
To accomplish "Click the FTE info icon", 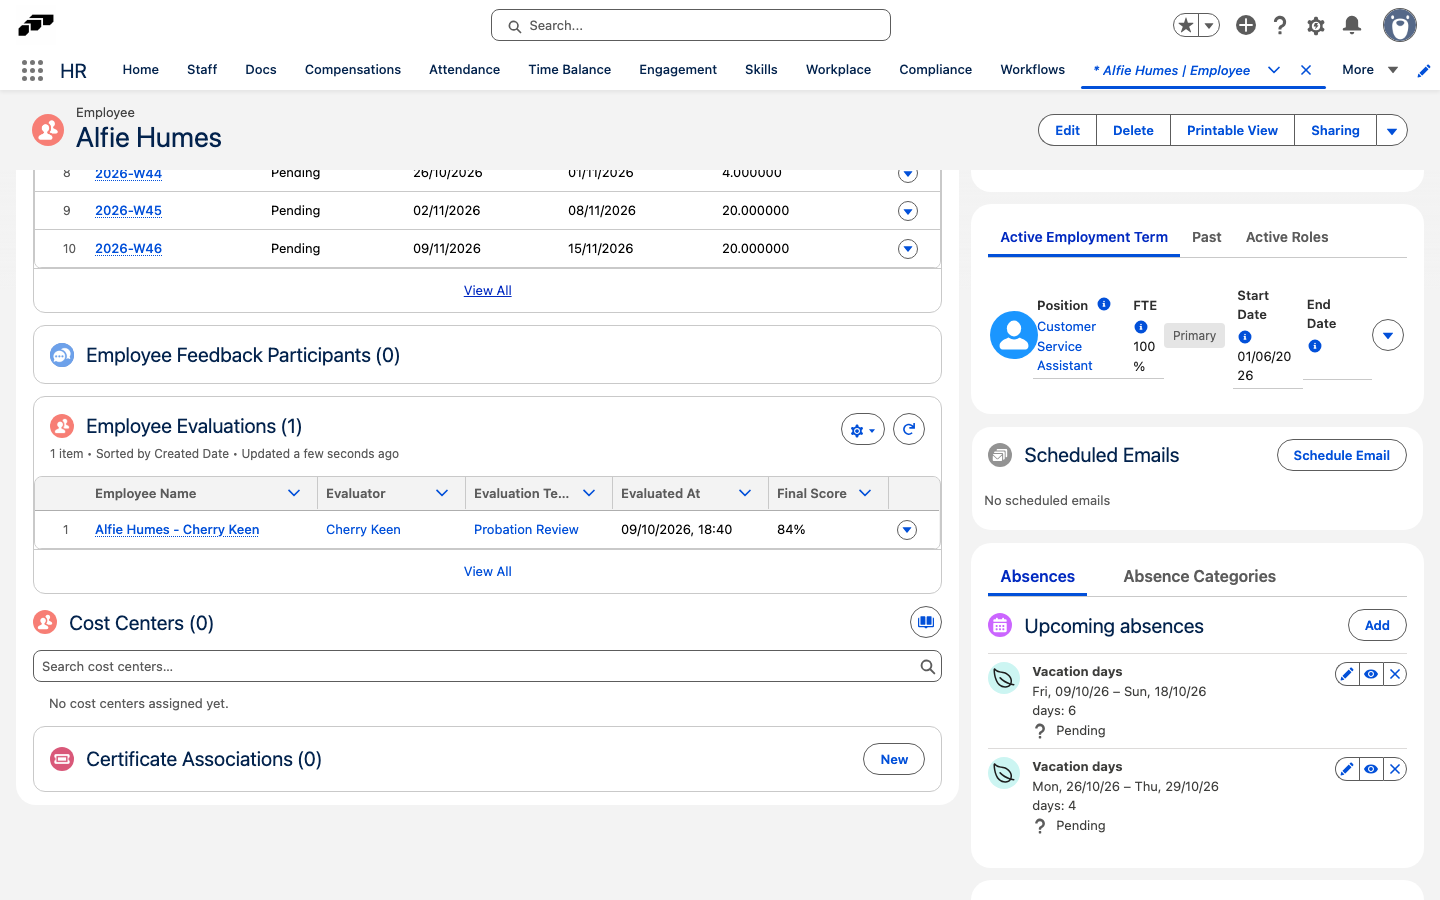I will pos(1141,327).
